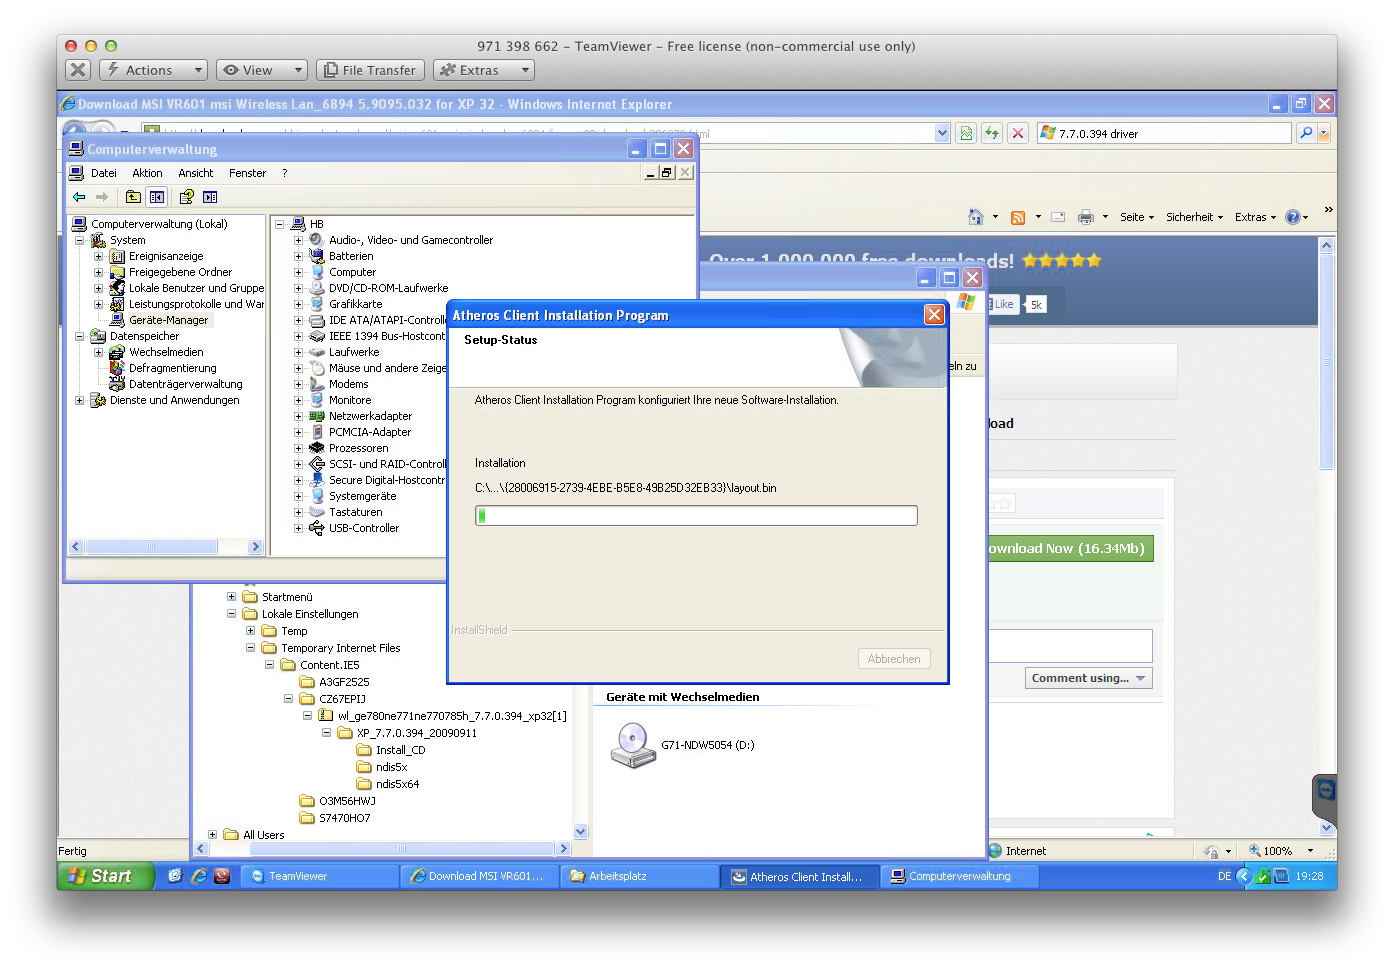The height and width of the screenshot is (969, 1394).
Task: Select the Install_CD folder in Explorer tree
Action: coord(400,750)
